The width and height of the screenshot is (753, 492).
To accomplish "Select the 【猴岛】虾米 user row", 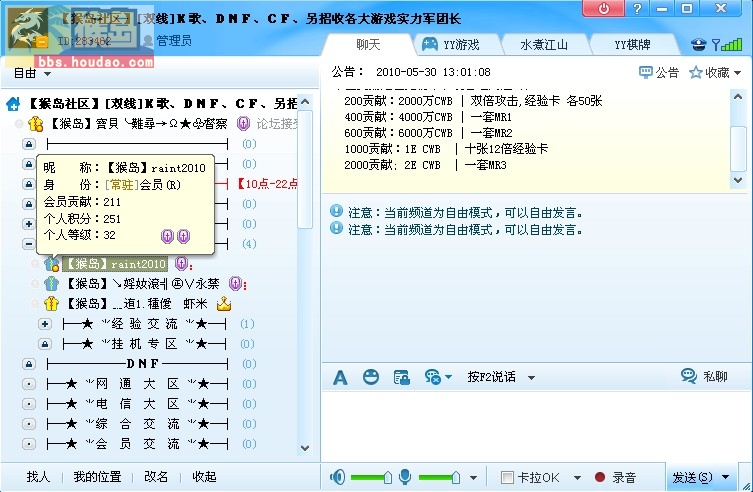I will click(x=136, y=303).
